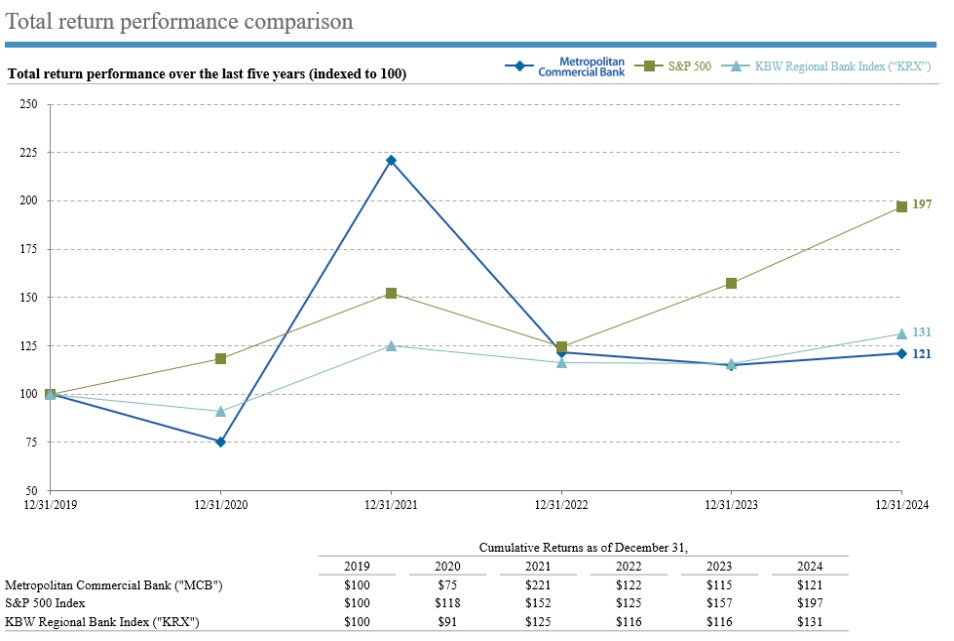Select the KRX triangle point at 12/31/2021
This screenshot has height=641, width=954.
[391, 345]
